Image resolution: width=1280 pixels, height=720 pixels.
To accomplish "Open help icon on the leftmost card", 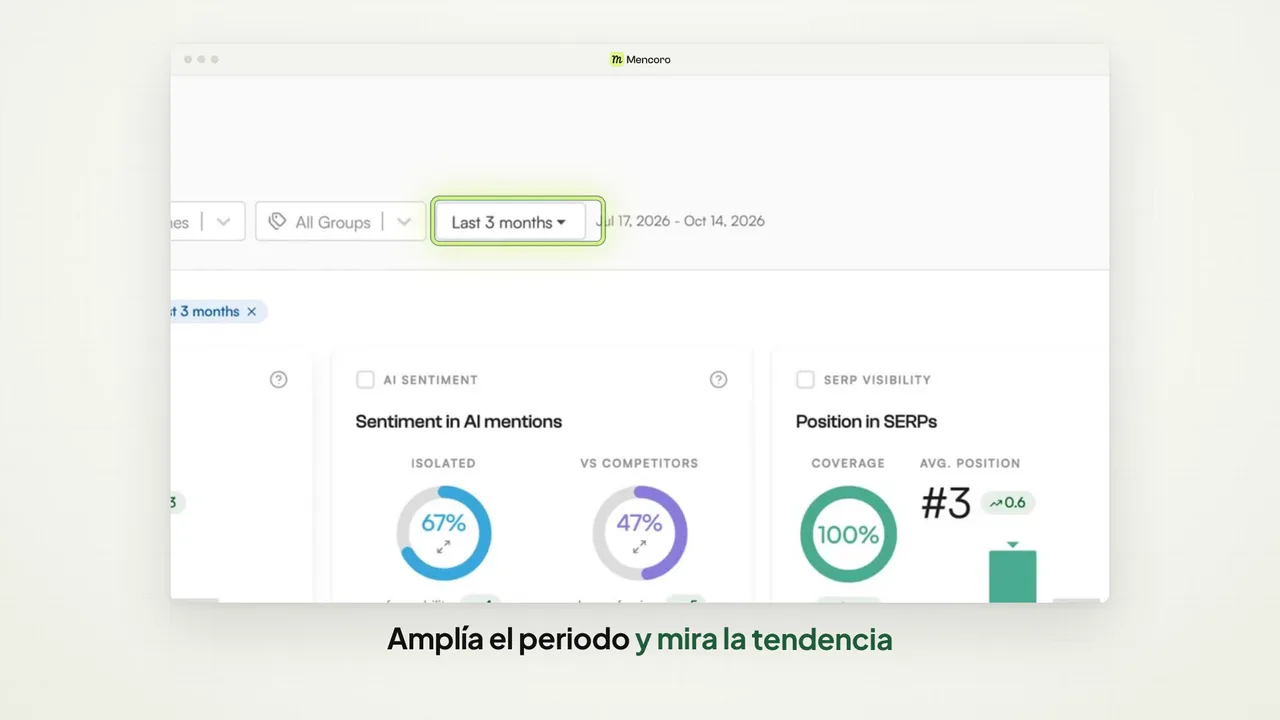I will 279,379.
